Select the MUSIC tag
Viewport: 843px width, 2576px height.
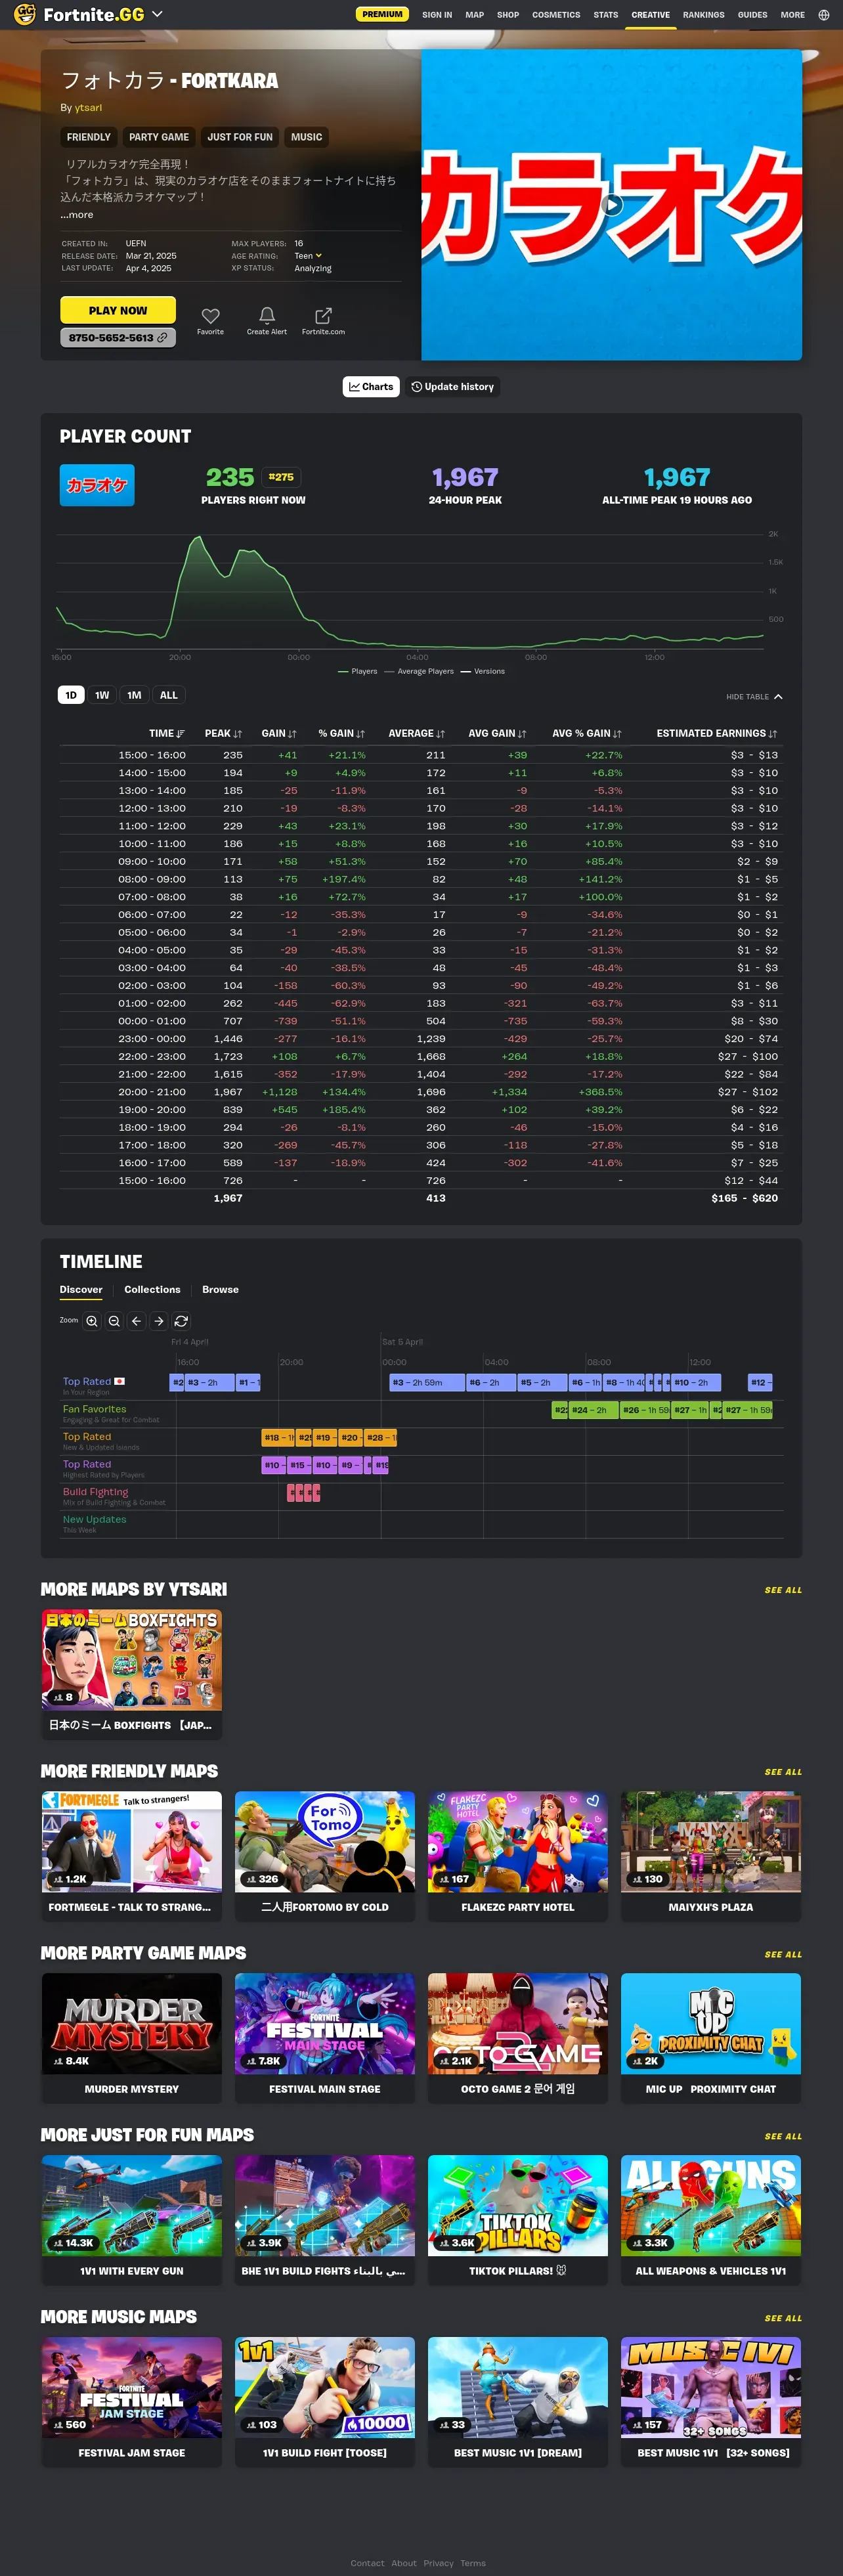[307, 137]
